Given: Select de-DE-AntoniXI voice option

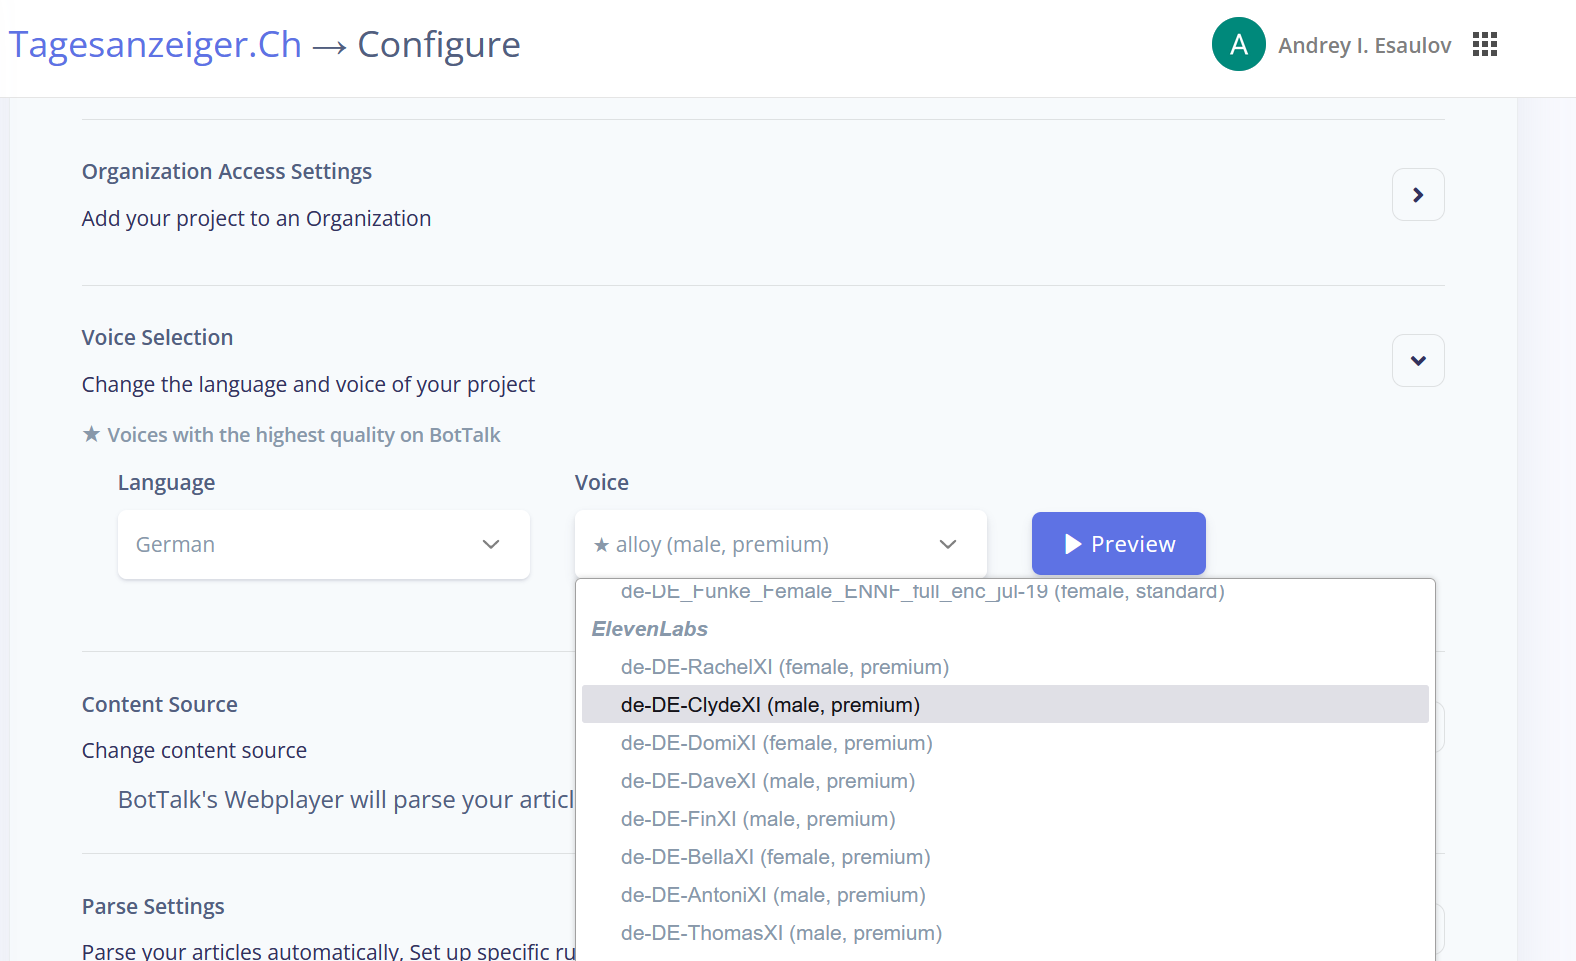Looking at the screenshot, I should [x=772, y=895].
